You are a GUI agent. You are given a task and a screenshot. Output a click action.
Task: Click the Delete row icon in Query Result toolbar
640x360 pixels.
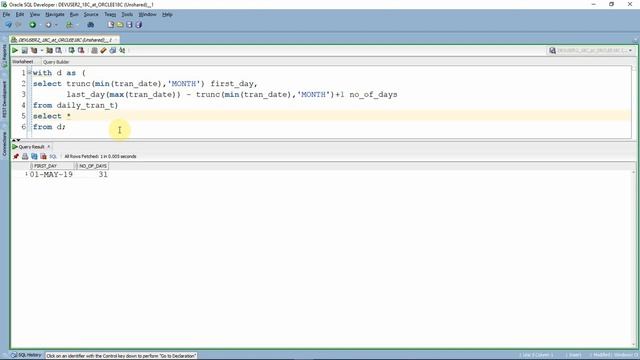[43, 157]
